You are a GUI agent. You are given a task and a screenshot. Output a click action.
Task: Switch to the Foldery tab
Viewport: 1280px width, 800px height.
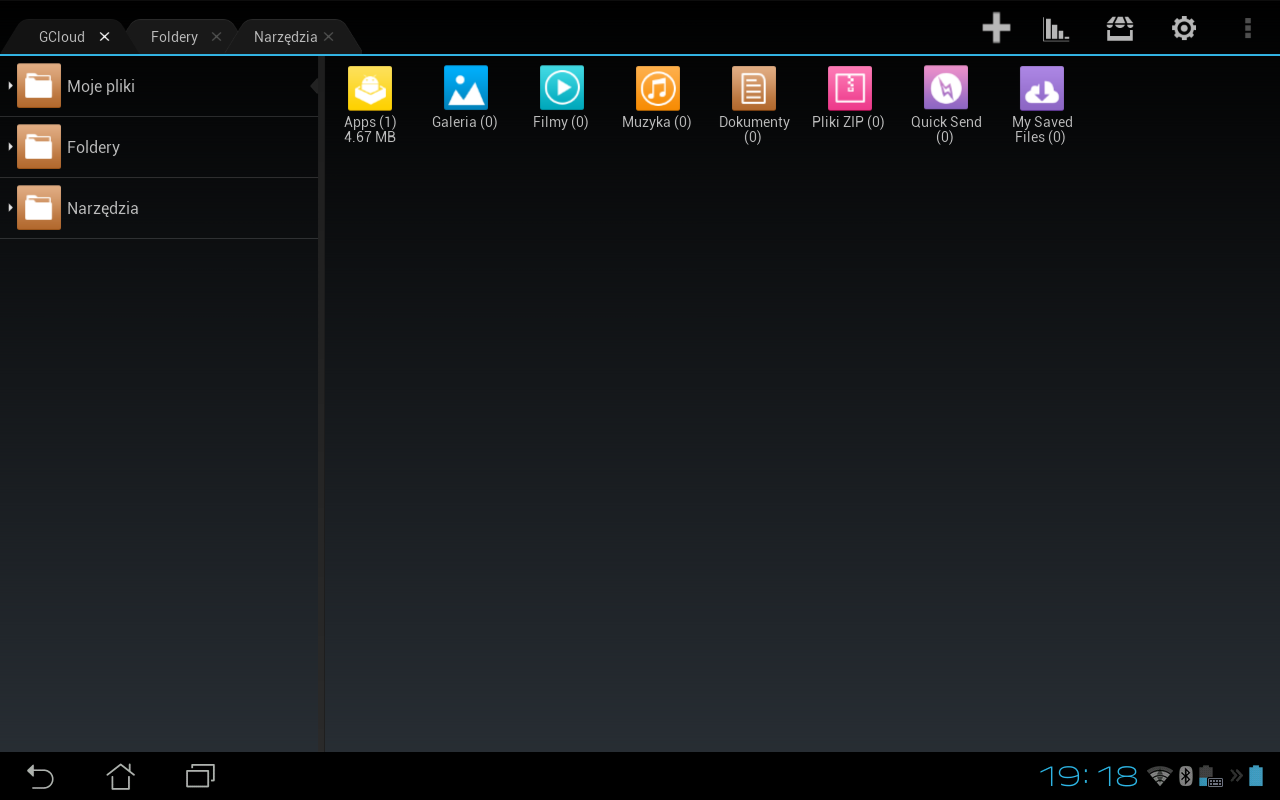click(174, 36)
